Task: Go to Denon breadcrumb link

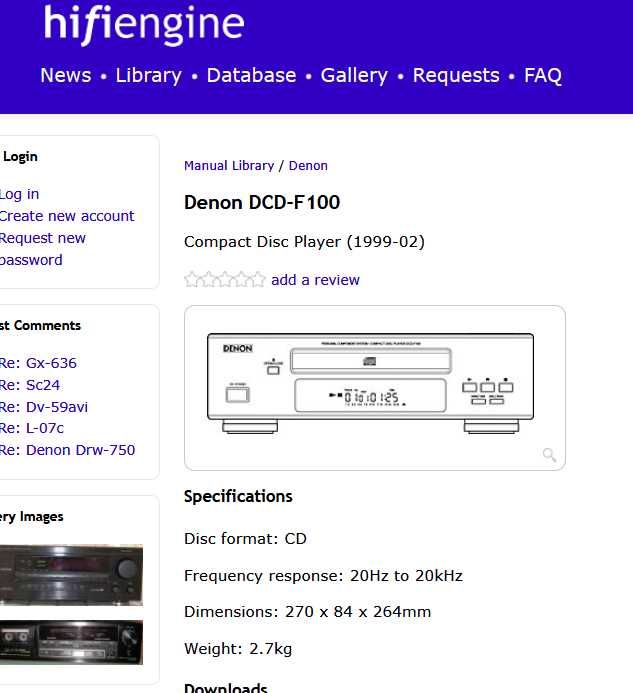Action: (x=308, y=166)
